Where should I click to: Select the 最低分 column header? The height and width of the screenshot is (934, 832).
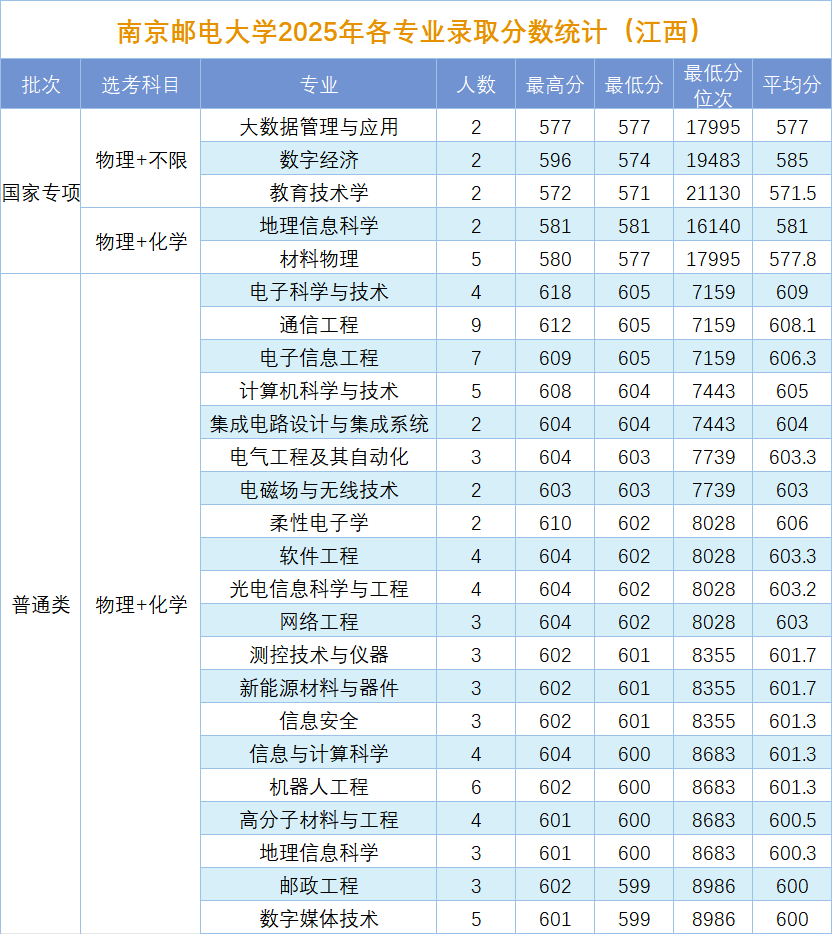click(634, 85)
